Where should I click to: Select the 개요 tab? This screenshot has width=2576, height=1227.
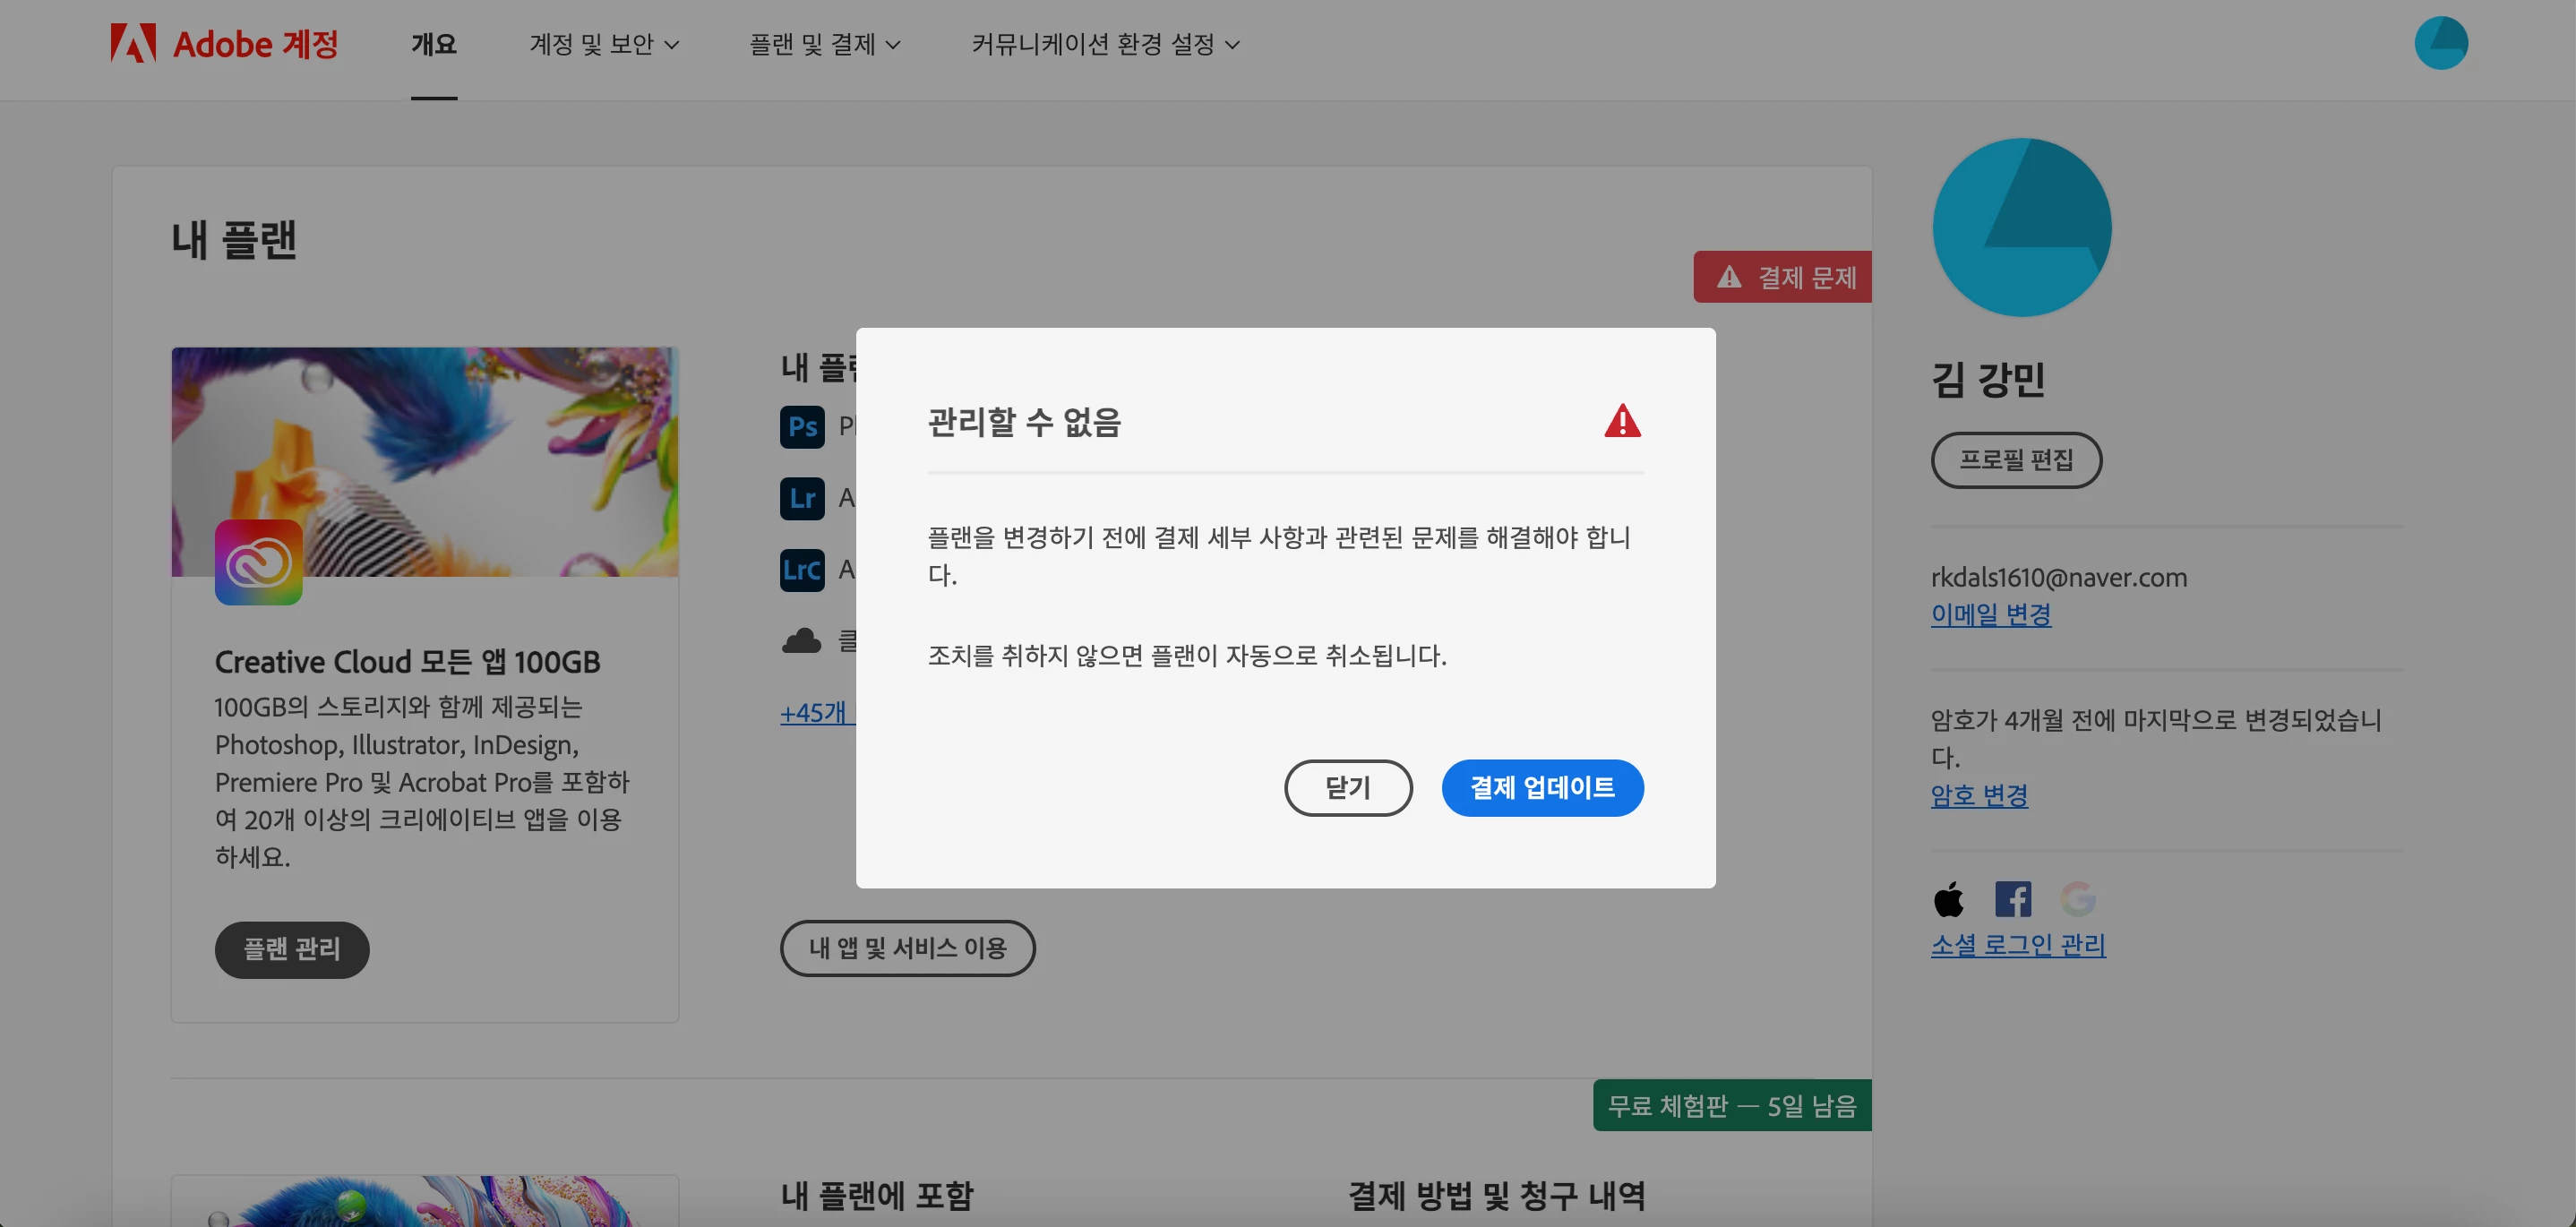point(434,44)
